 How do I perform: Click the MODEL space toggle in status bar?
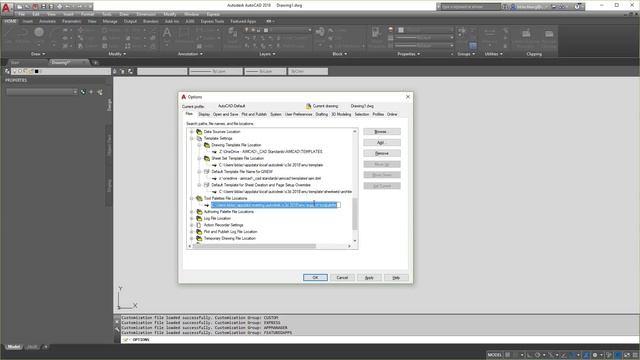(494, 355)
